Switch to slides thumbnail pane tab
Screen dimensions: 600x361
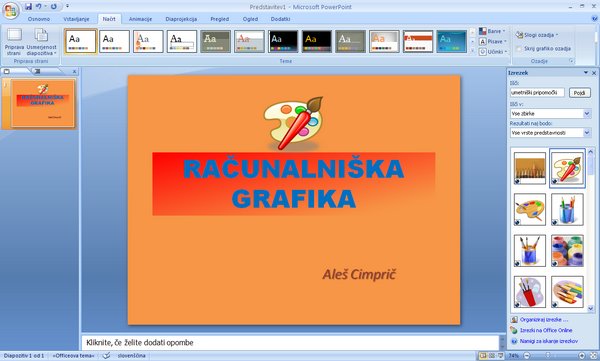7,71
